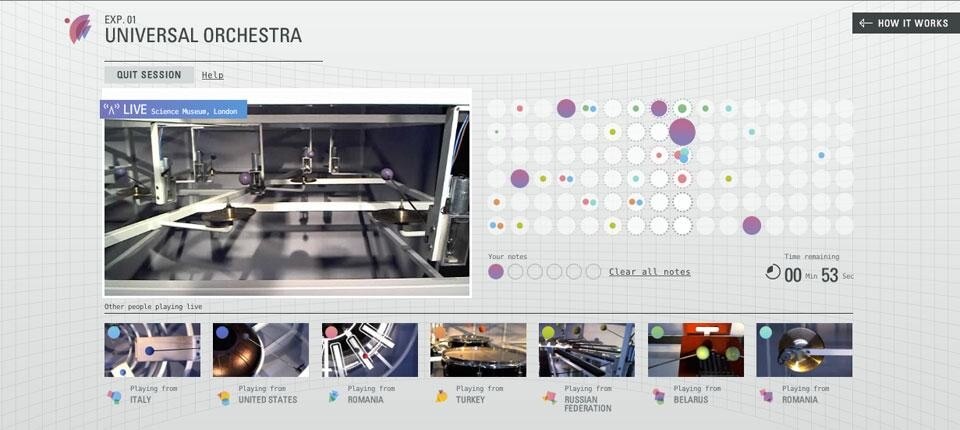Open the Italy player's instrument thumbnail
Viewport: 960px width, 430px height.
pyautogui.click(x=152, y=349)
